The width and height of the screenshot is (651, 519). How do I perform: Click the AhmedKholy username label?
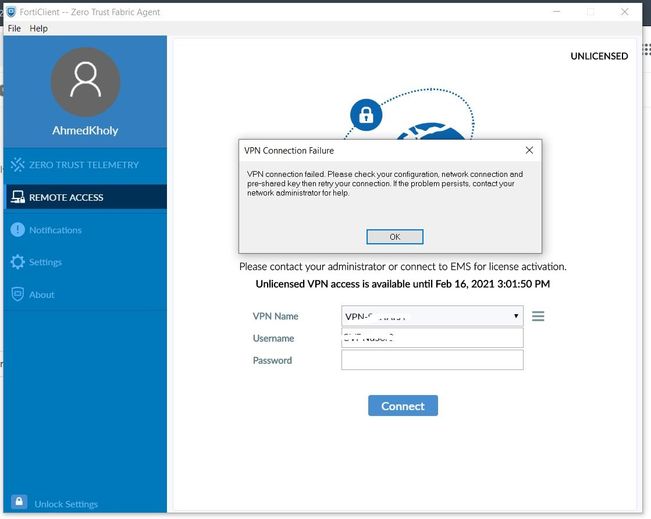(x=85, y=130)
